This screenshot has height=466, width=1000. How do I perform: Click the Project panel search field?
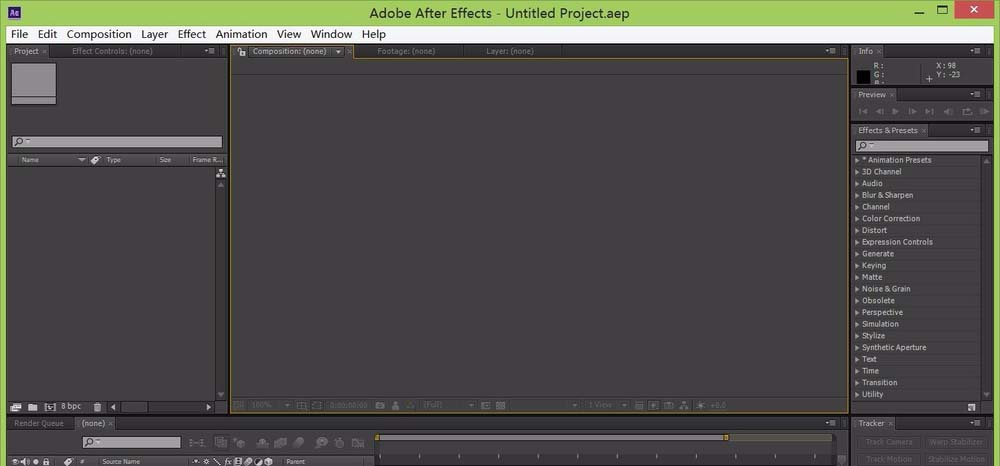click(117, 142)
